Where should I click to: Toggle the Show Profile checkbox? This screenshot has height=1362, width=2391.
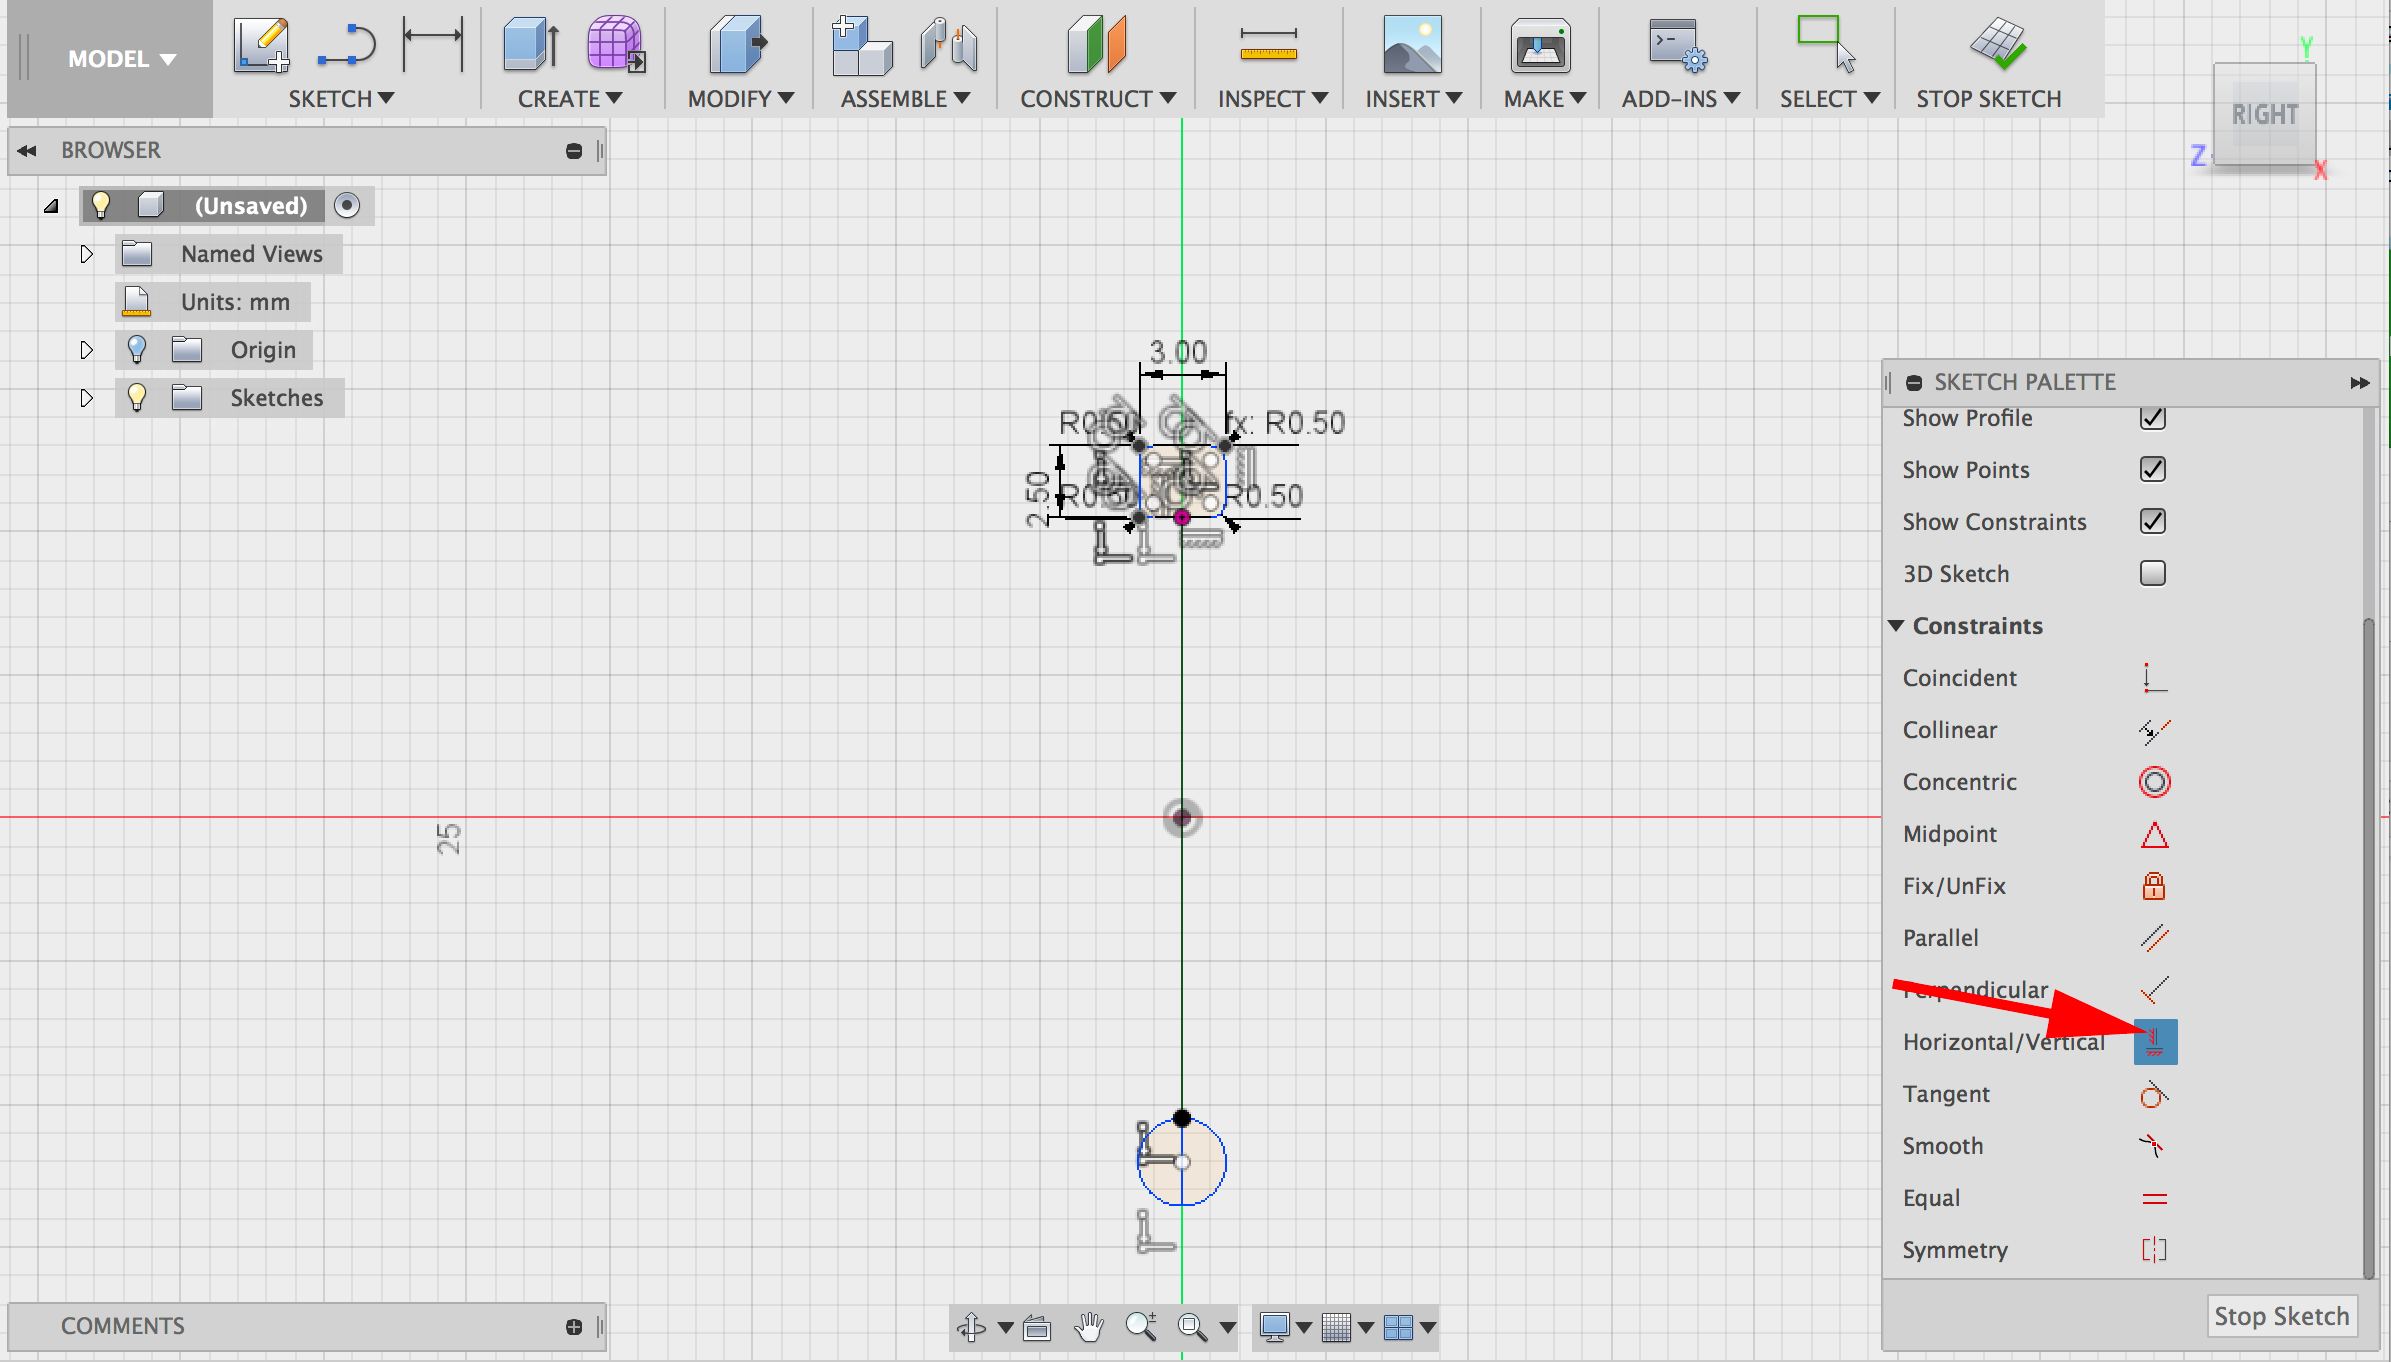point(2153,418)
